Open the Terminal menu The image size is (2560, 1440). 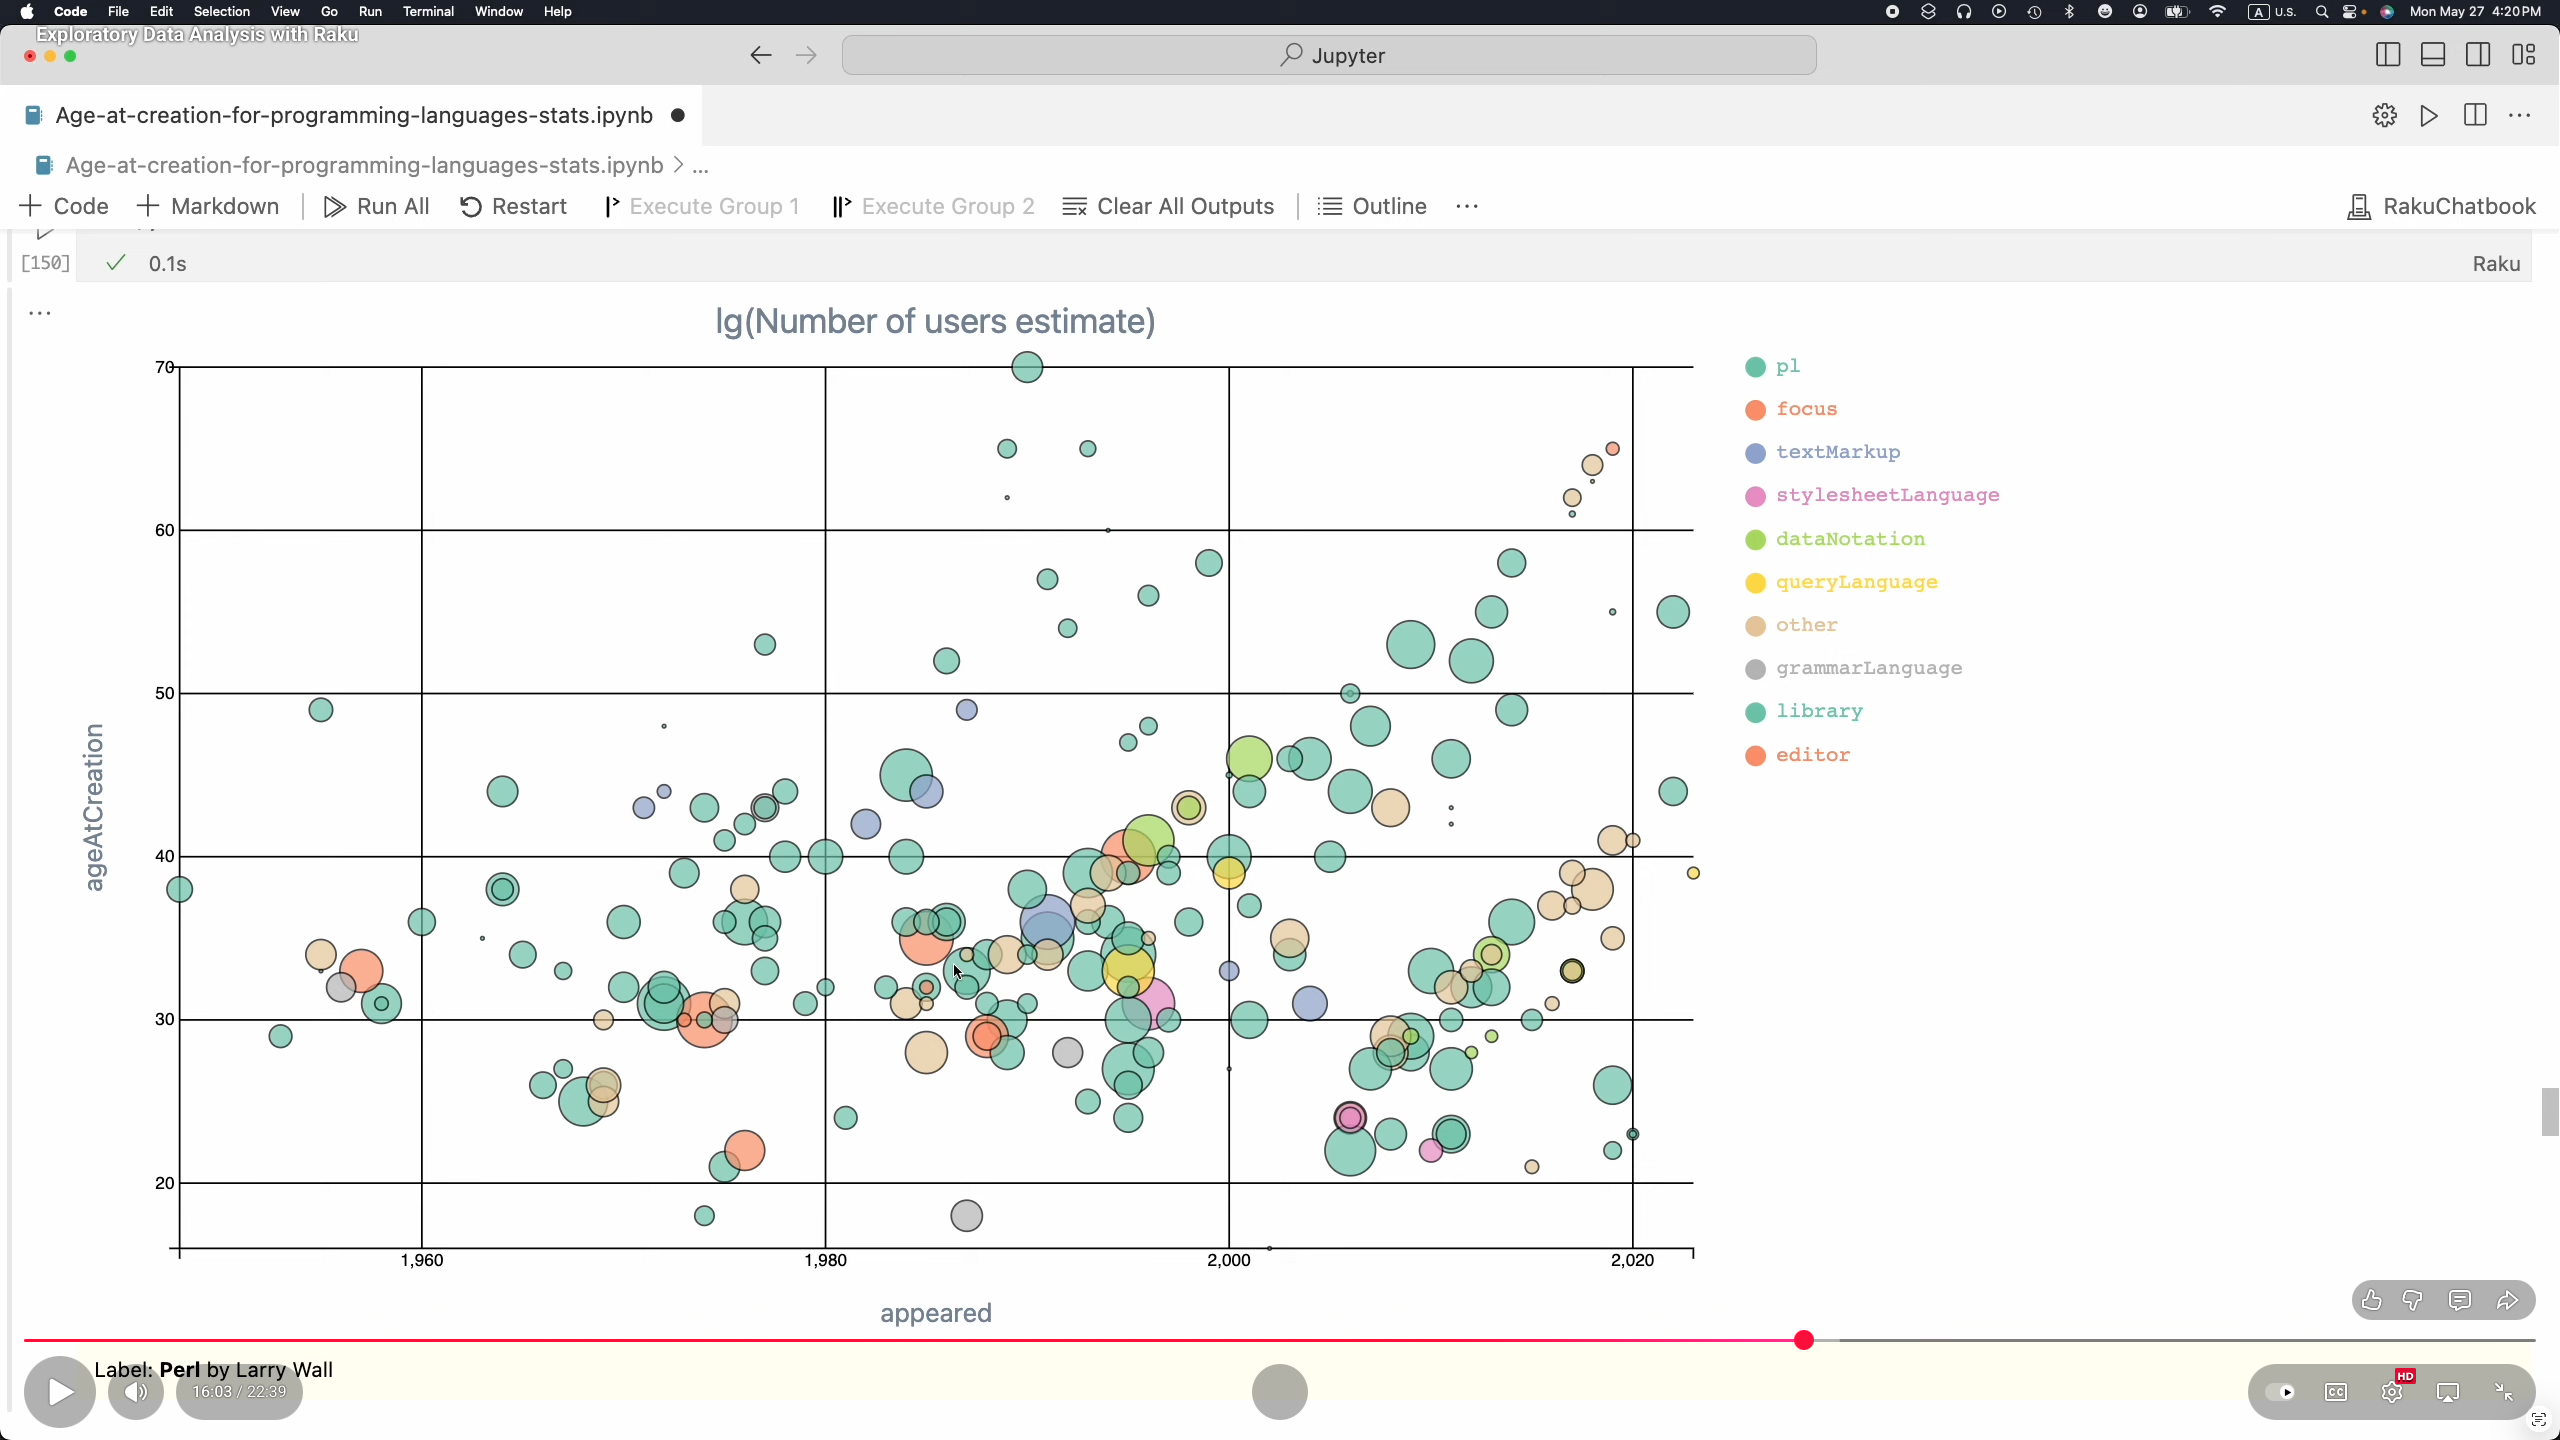(428, 11)
